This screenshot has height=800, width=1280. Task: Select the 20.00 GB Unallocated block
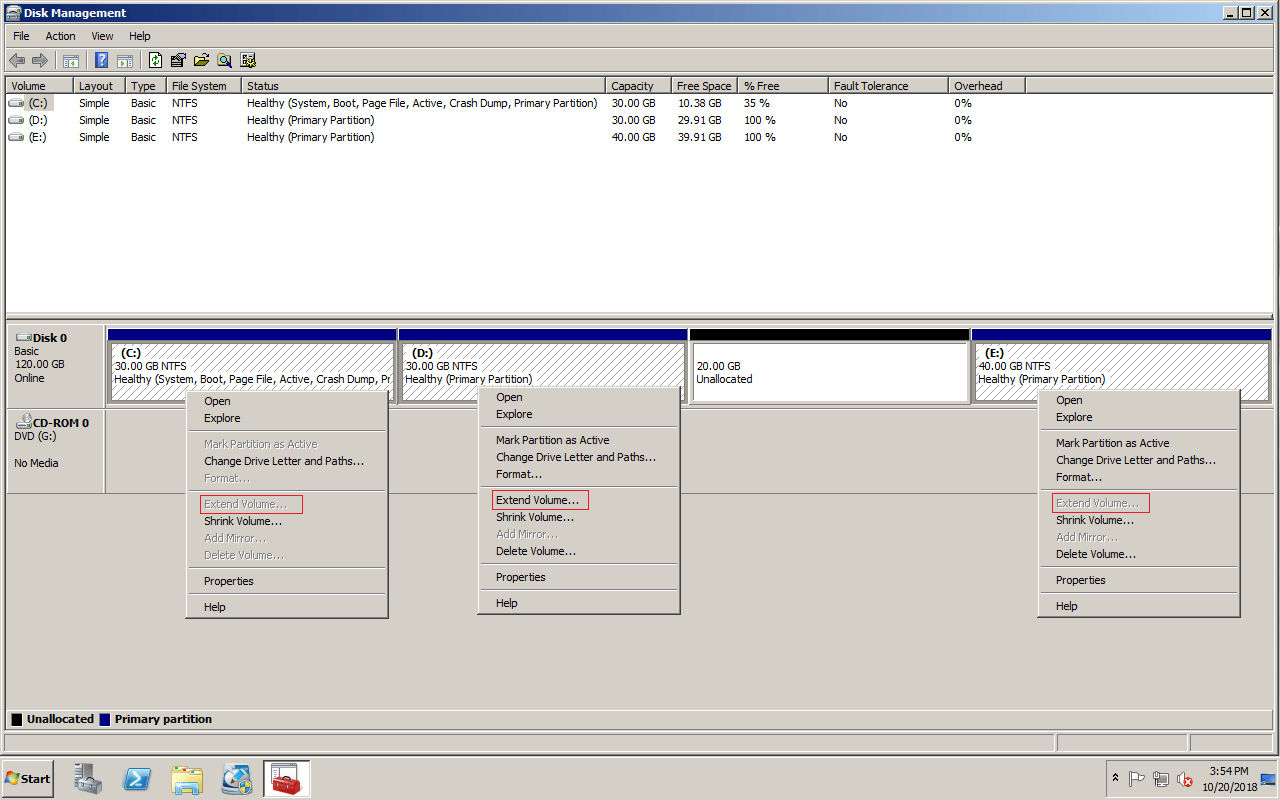829,366
